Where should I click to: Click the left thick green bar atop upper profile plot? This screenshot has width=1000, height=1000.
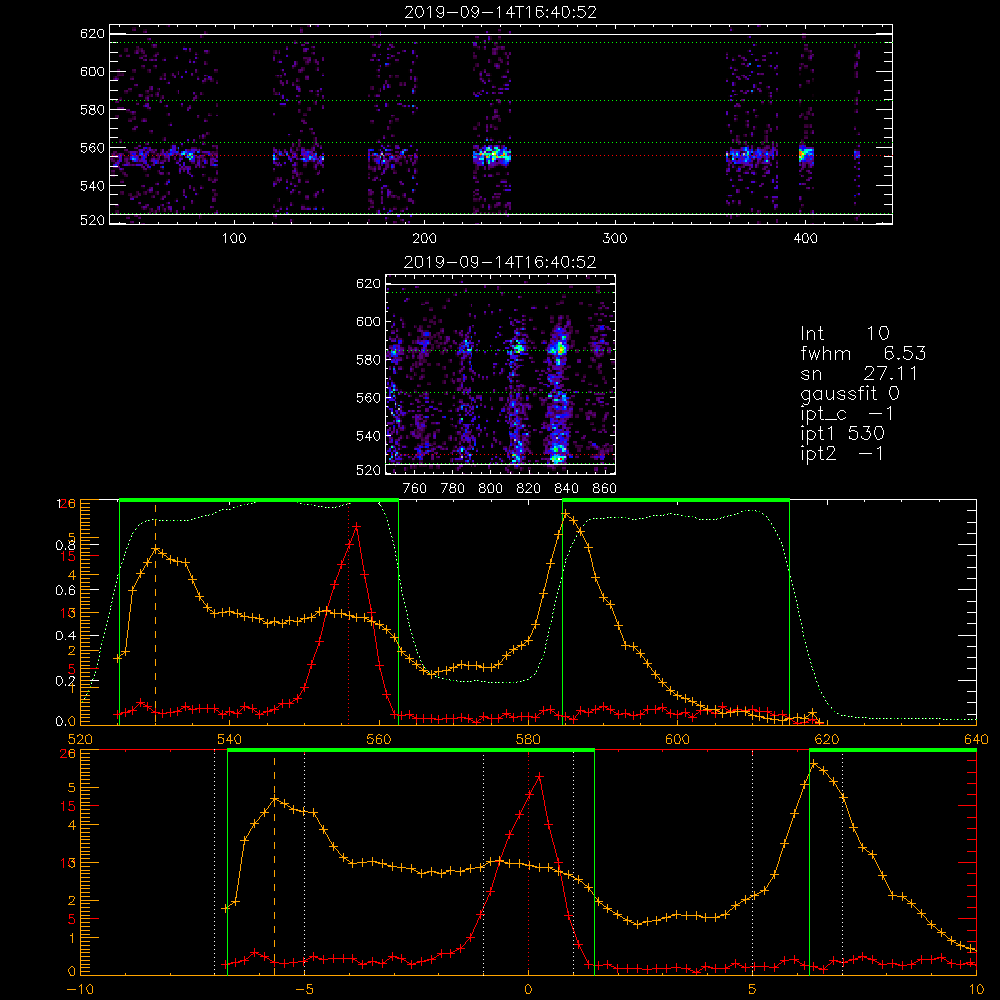[259, 500]
